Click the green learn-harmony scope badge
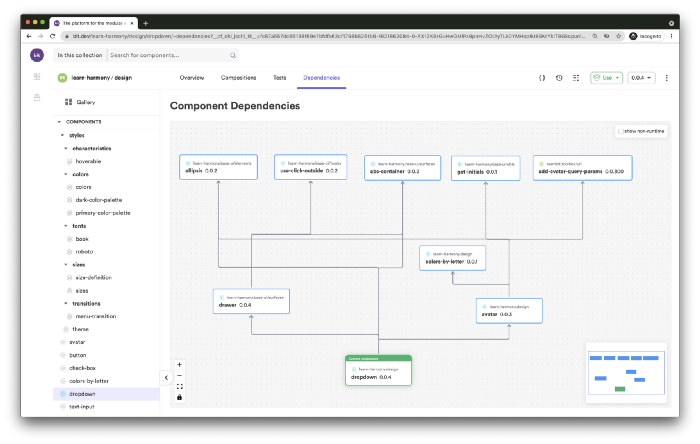700x444 pixels. 62,78
